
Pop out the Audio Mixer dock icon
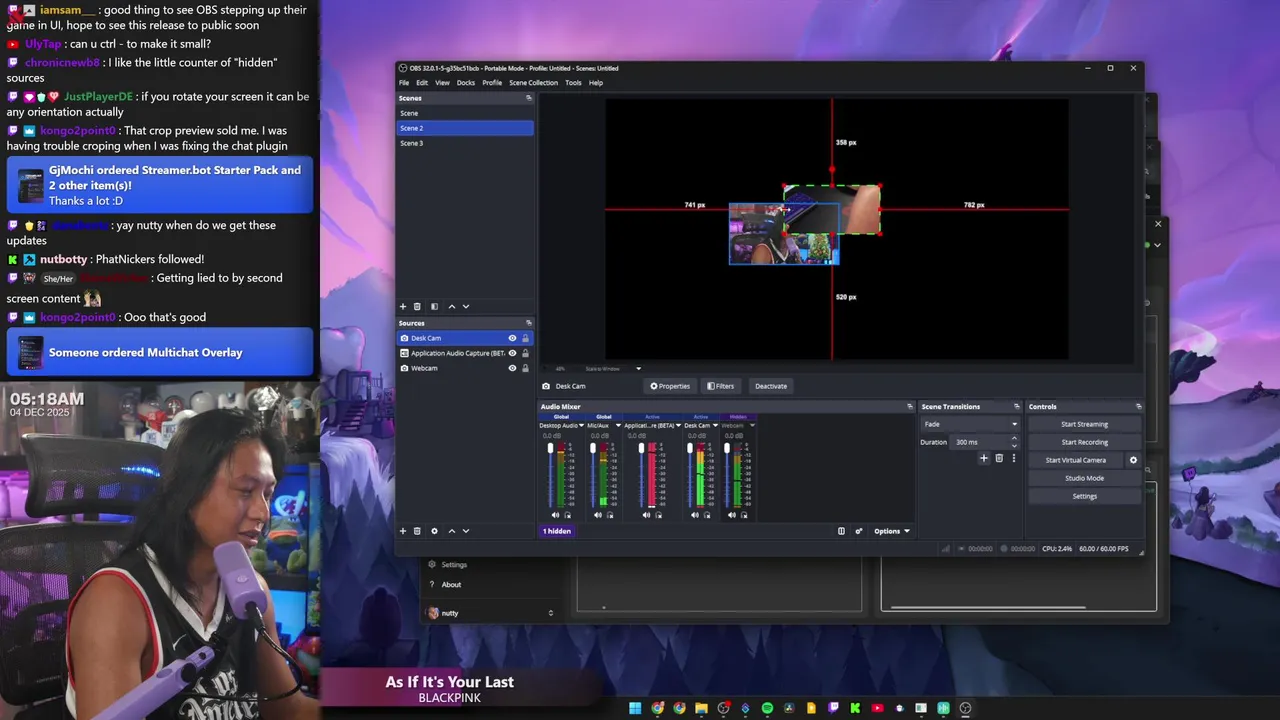[x=910, y=407]
